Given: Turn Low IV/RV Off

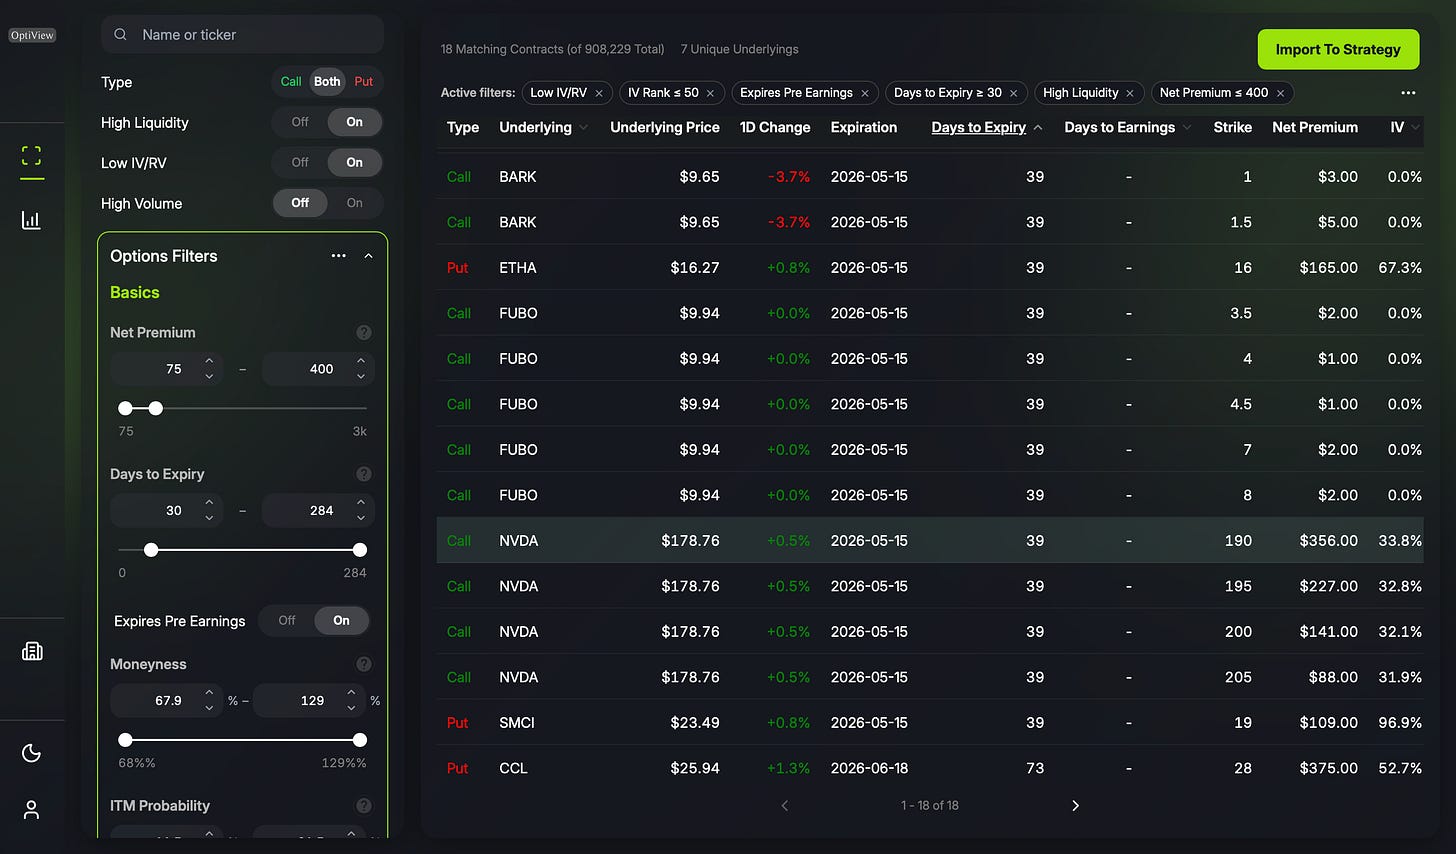Looking at the screenshot, I should coord(300,162).
